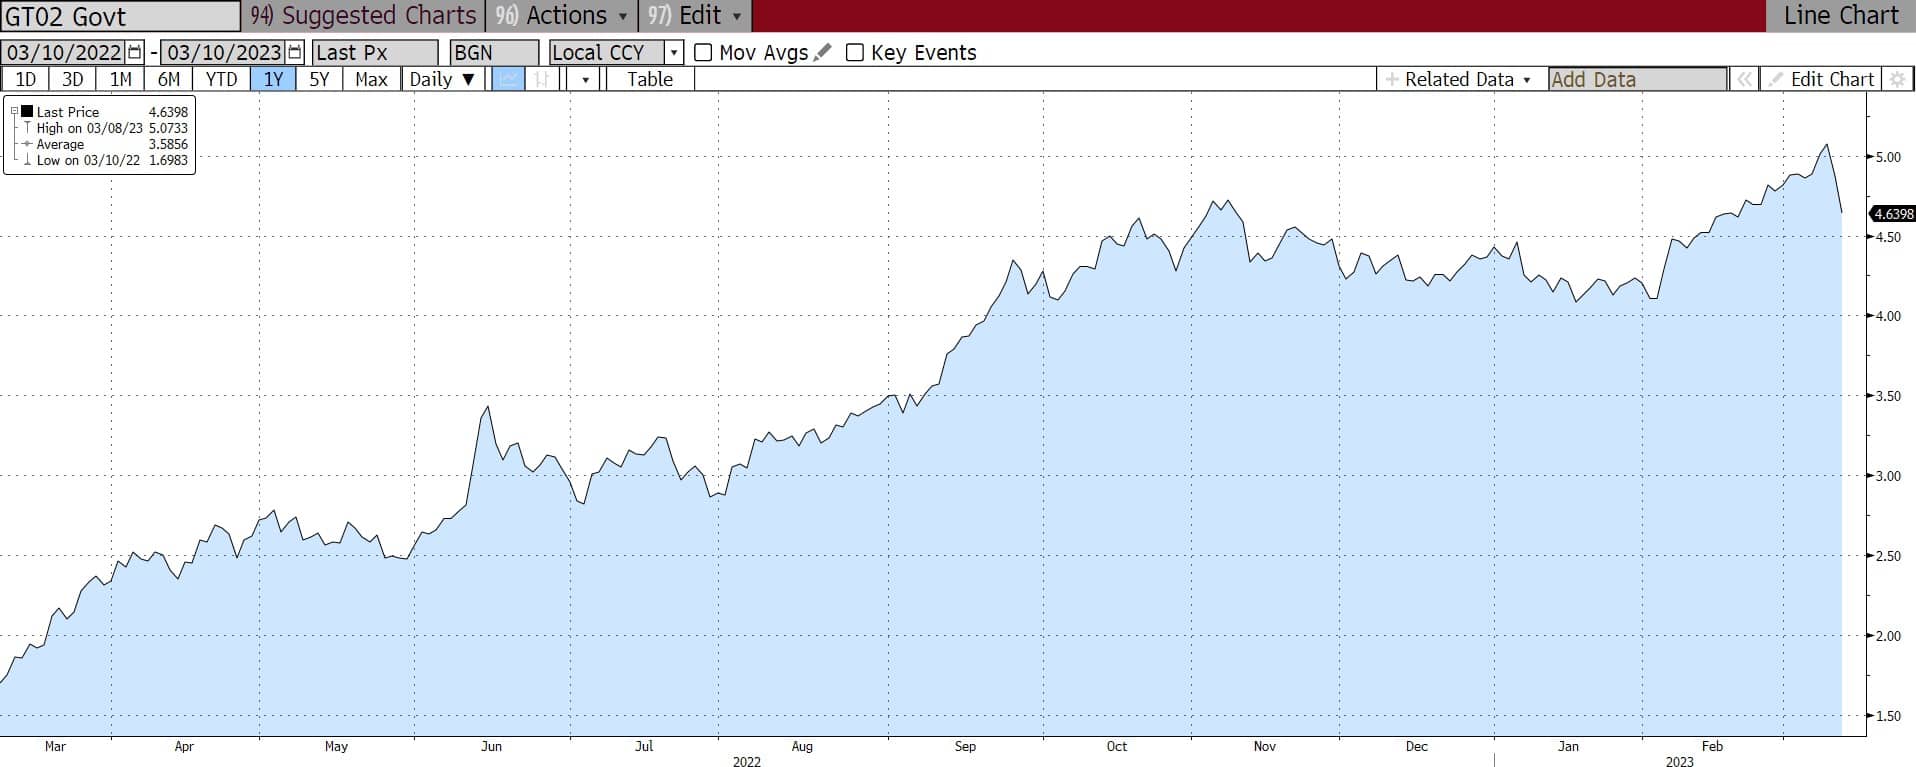Click the black Last Price legend swatch
1916x767 pixels.
coord(28,112)
